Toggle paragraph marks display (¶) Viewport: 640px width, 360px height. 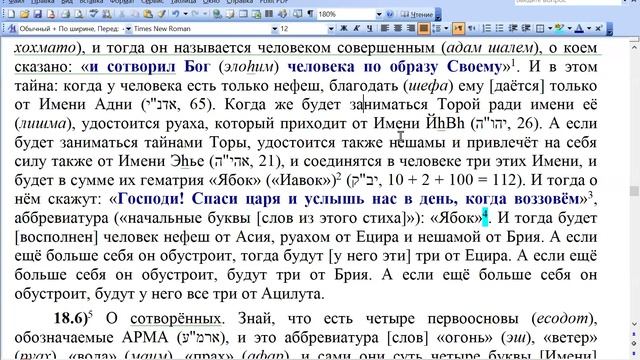pos(311,14)
